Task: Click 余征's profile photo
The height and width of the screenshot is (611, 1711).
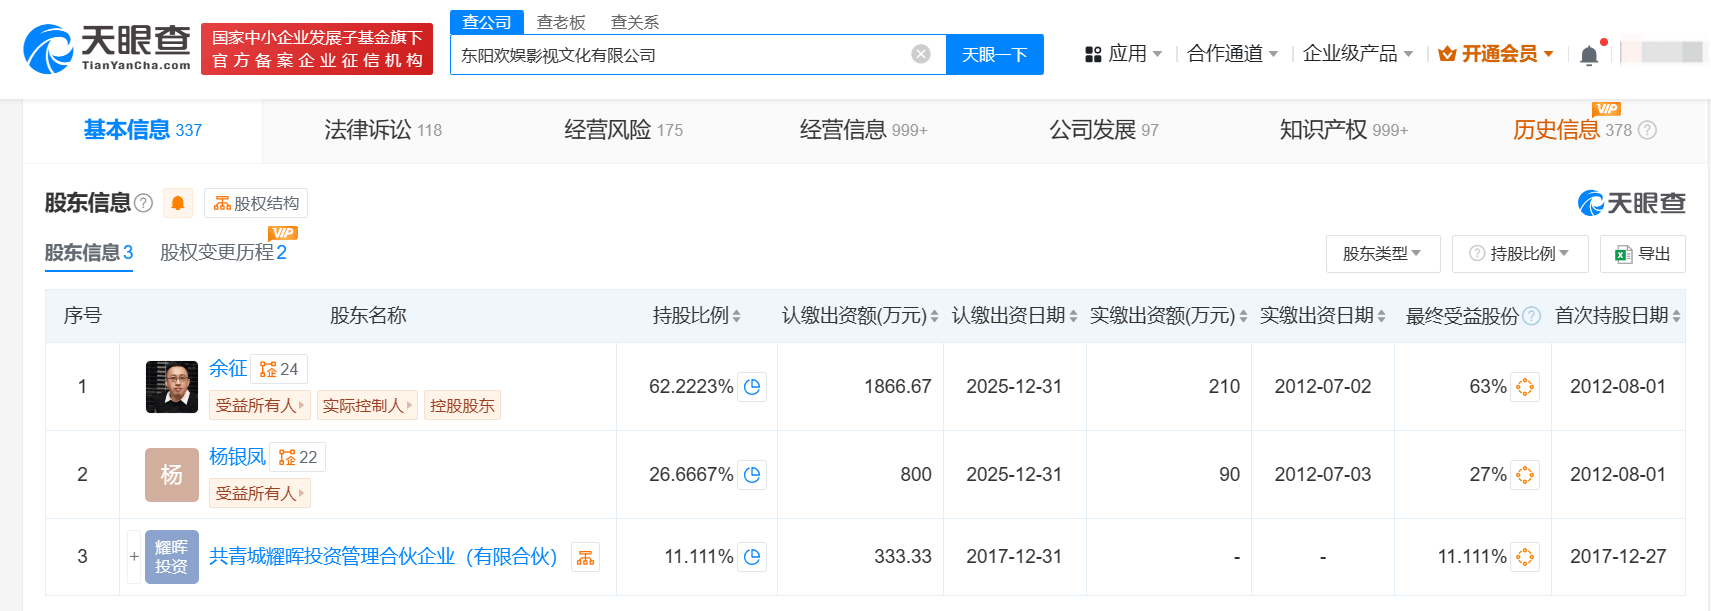Action: (172, 387)
